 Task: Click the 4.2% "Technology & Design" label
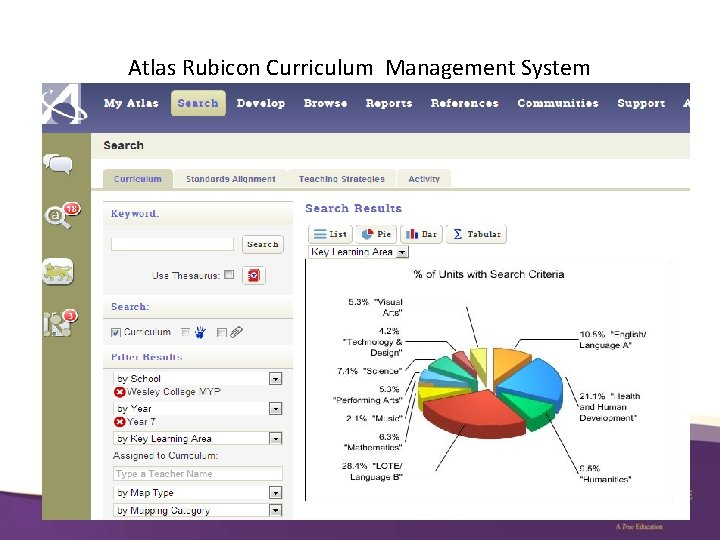372,342
